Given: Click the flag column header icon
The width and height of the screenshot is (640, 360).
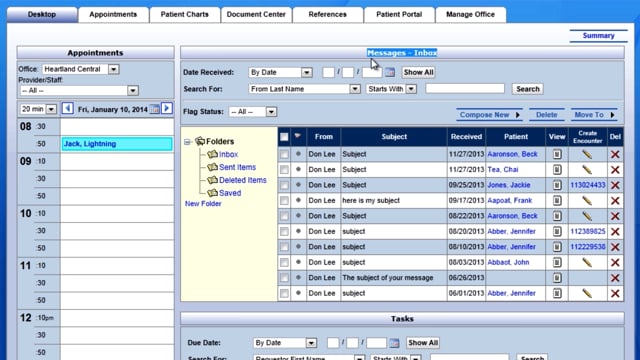Looking at the screenshot, I should [298, 136].
